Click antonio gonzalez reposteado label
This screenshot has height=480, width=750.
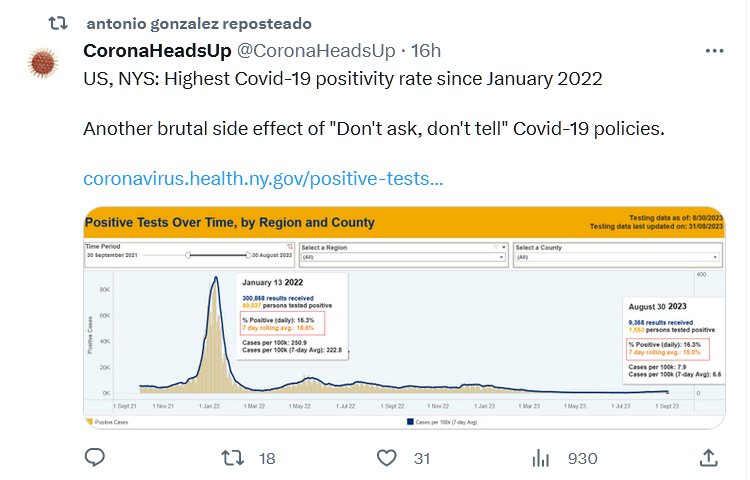pyautogui.click(x=199, y=22)
